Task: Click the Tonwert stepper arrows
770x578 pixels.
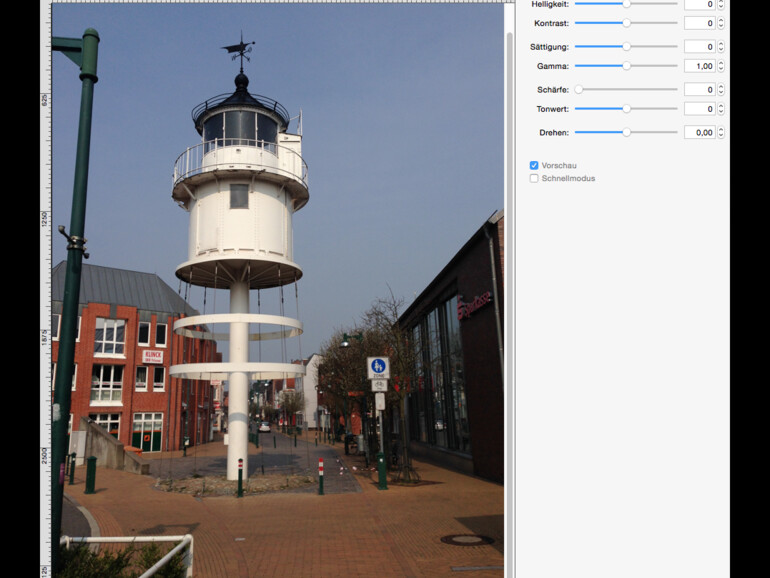Action: (x=721, y=109)
